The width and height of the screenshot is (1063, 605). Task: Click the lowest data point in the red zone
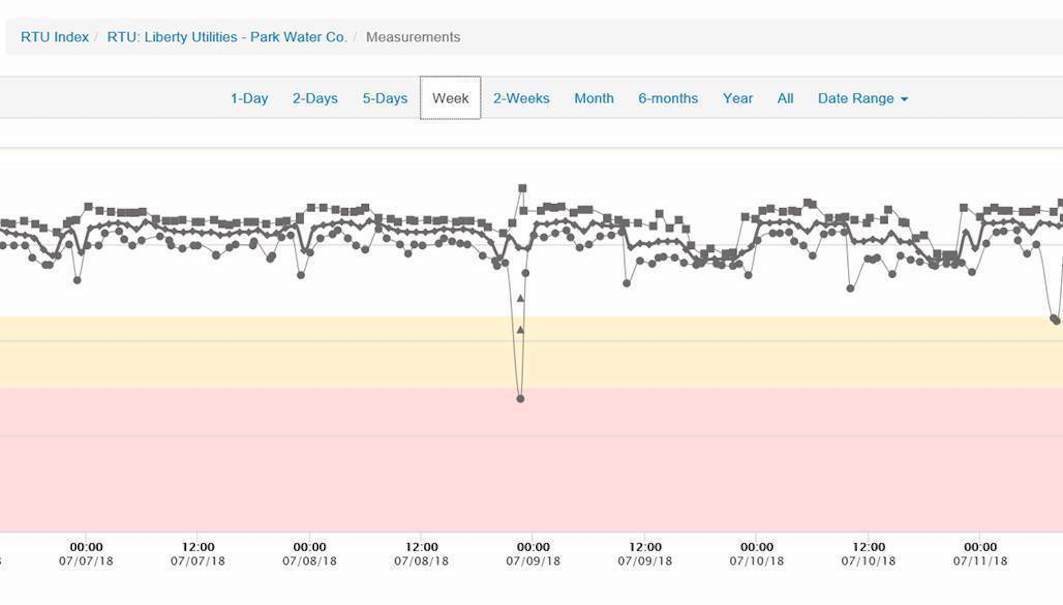coord(520,399)
